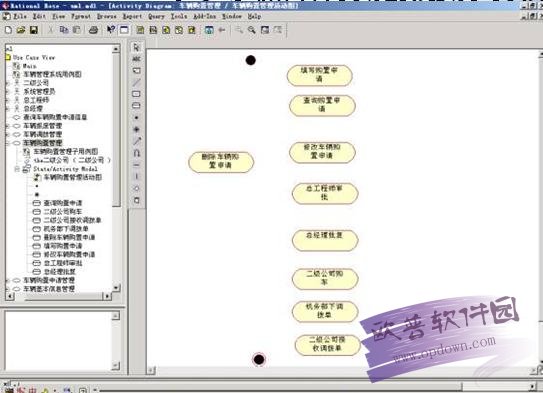Expand the 车辆基本信息管理 use case node

7,289
